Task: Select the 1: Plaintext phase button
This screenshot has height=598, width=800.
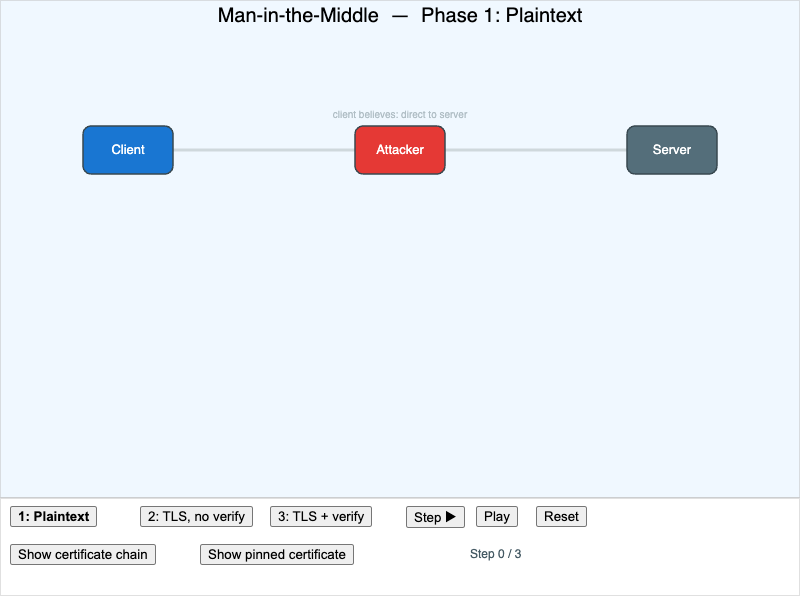Action: point(54,516)
